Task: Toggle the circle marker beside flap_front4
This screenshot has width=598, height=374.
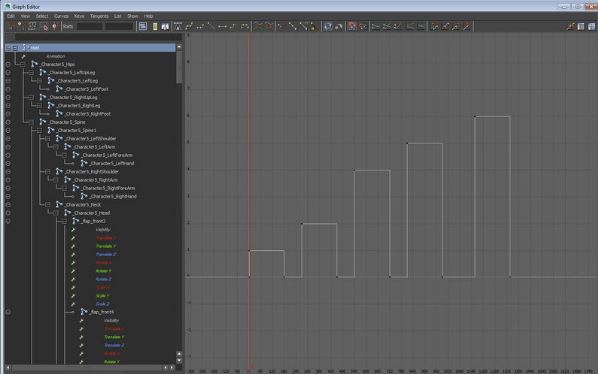Action: (x=8, y=312)
